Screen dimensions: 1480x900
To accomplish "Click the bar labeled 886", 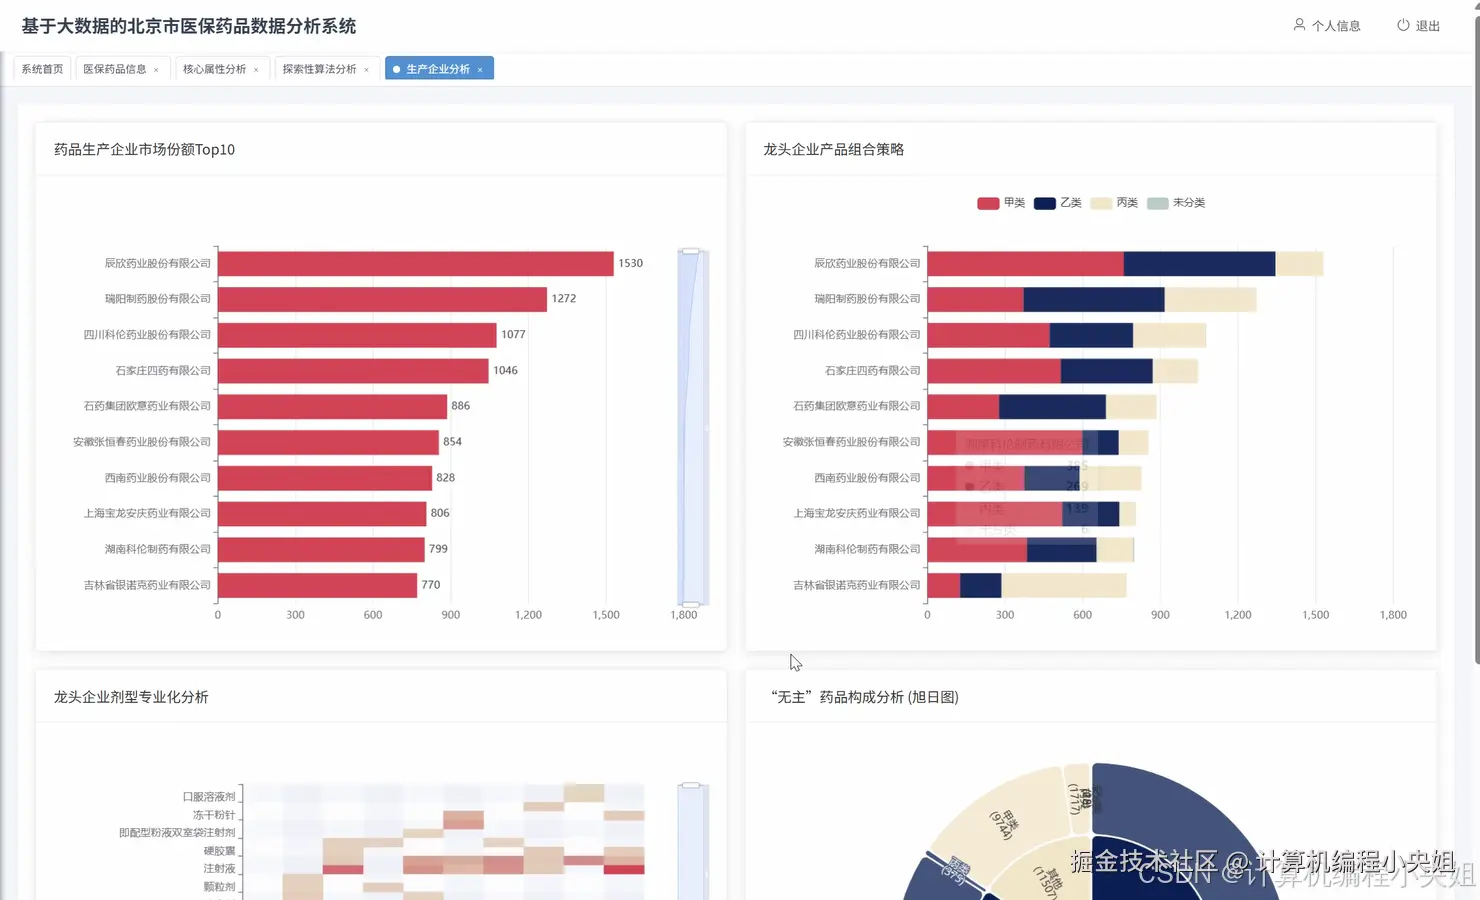I will click(332, 406).
